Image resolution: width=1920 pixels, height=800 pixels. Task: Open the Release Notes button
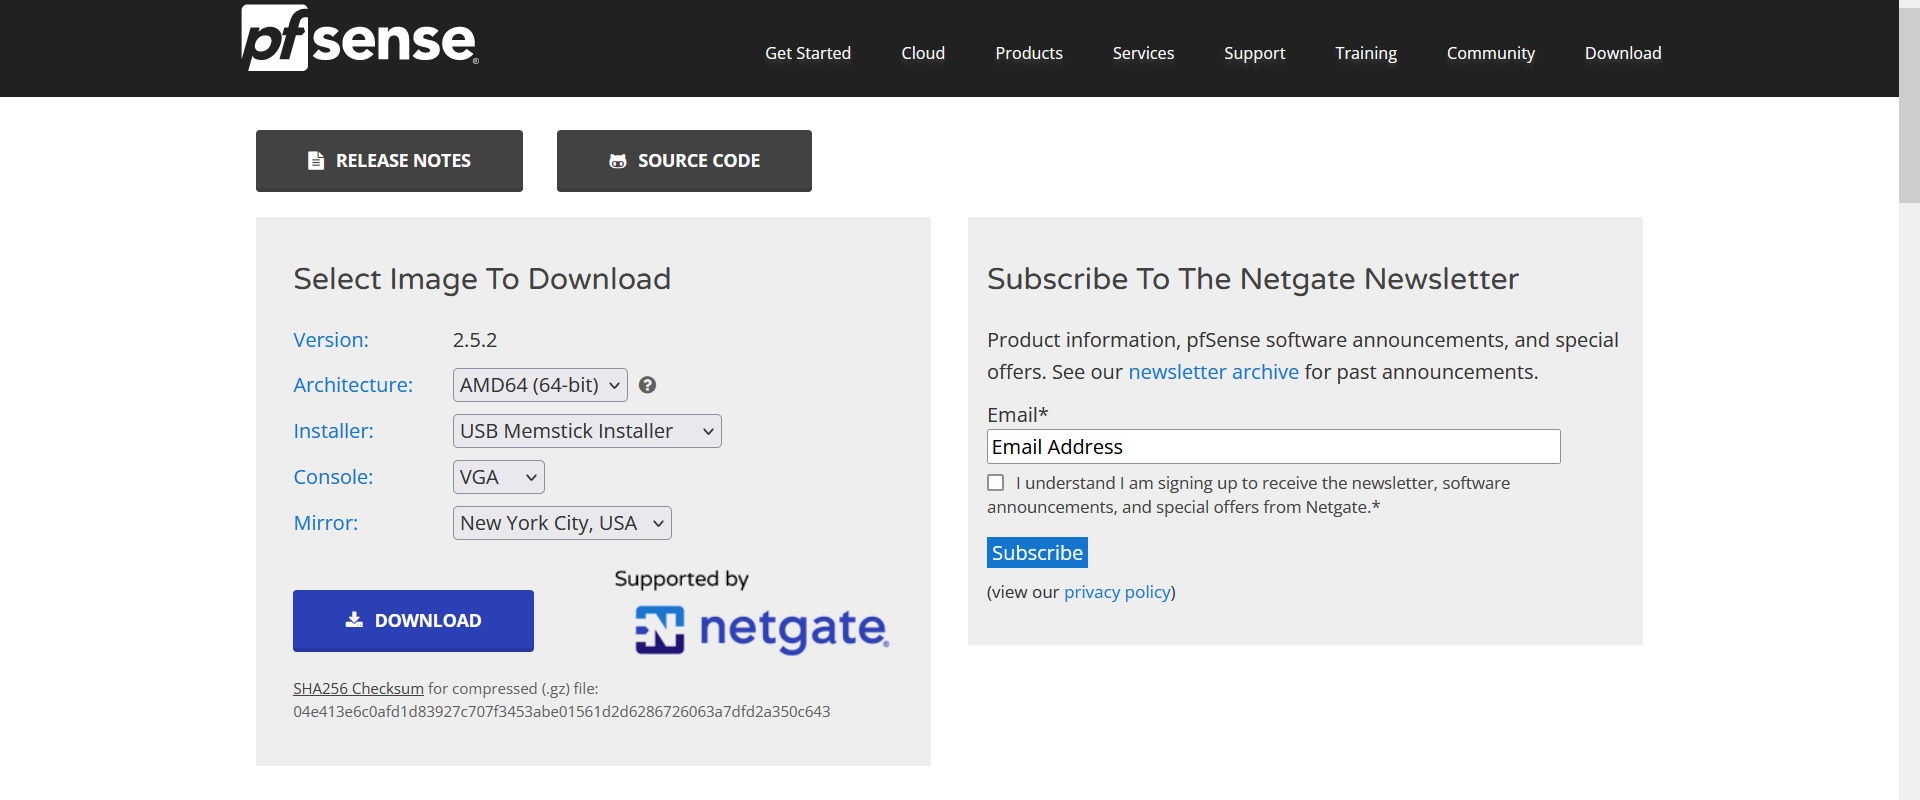click(x=389, y=161)
